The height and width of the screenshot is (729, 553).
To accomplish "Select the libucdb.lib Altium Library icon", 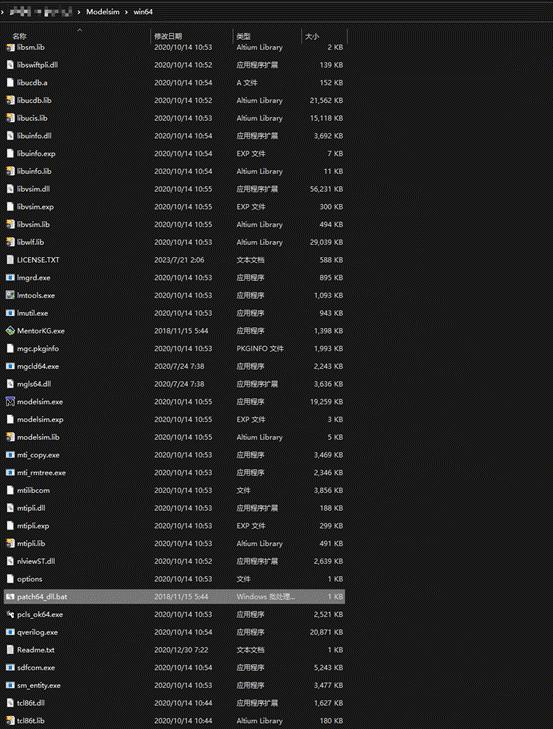I will 10,100.
